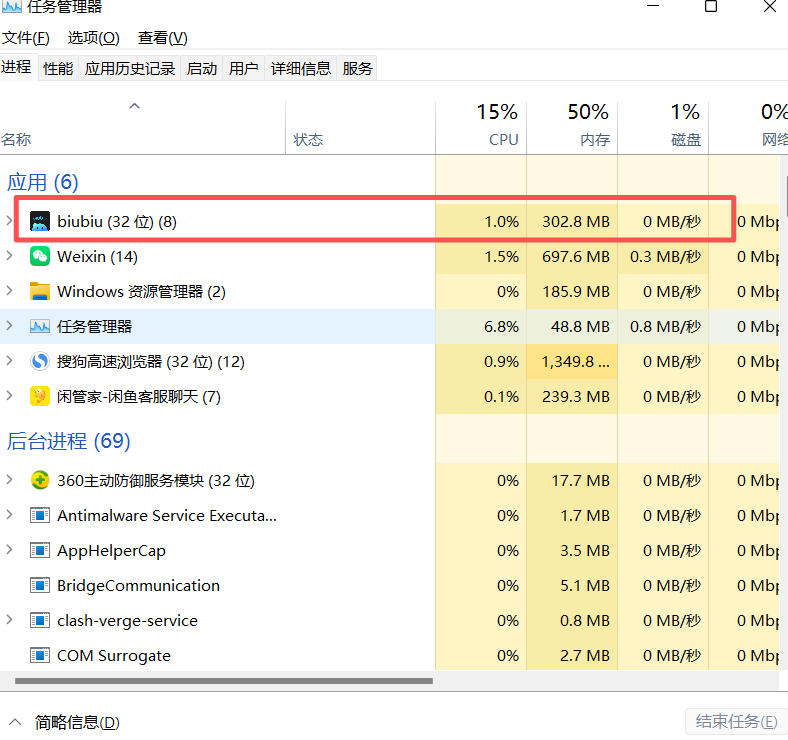Click the Windows 资源管理器 folder icon
The image size is (788, 740).
tap(40, 292)
